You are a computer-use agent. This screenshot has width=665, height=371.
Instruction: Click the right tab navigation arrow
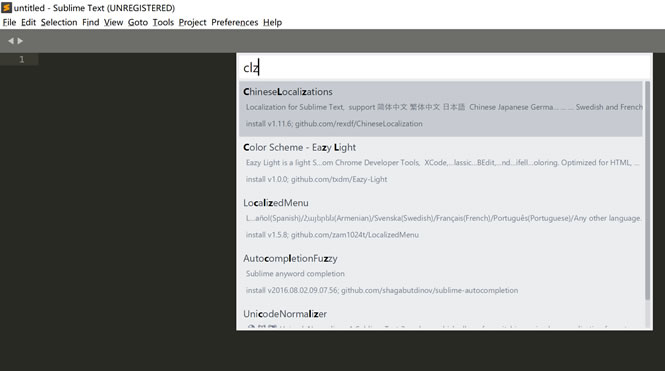20,41
